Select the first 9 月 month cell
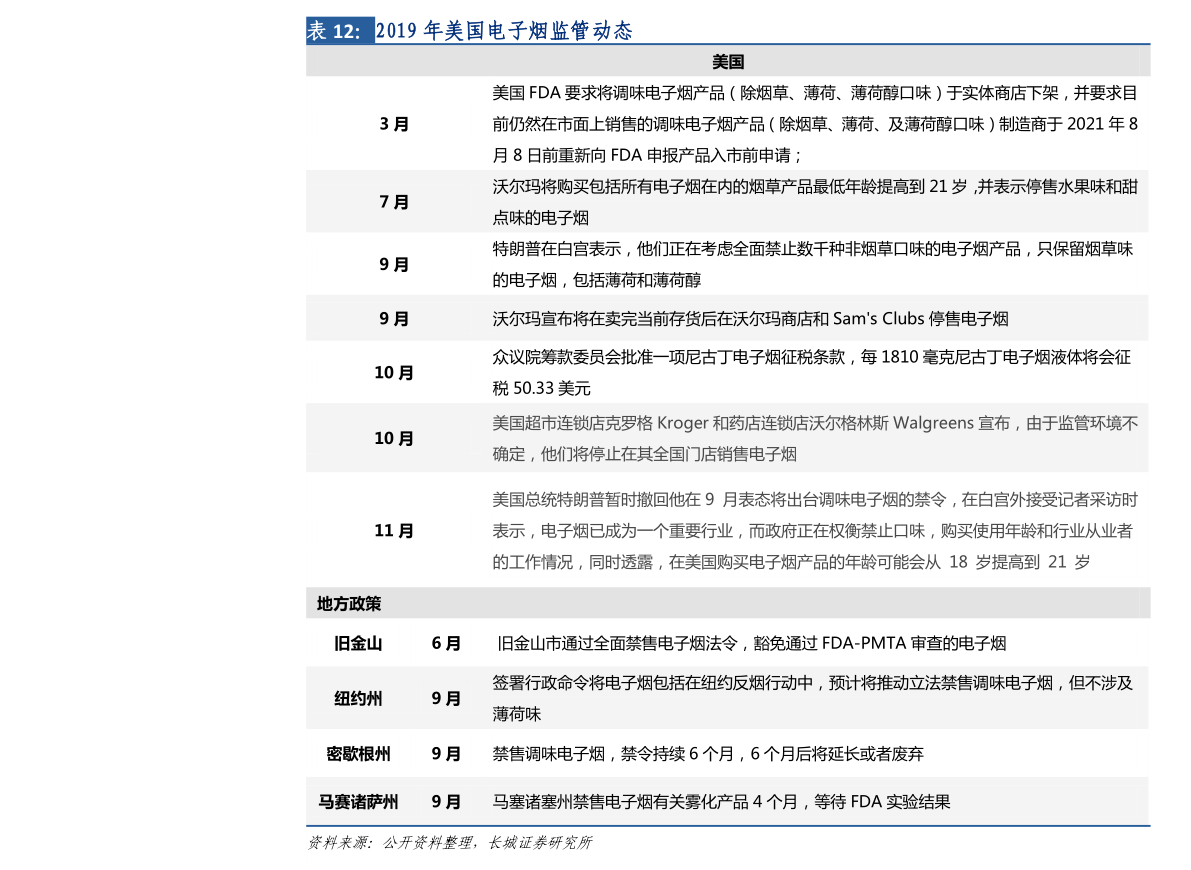 [394, 264]
